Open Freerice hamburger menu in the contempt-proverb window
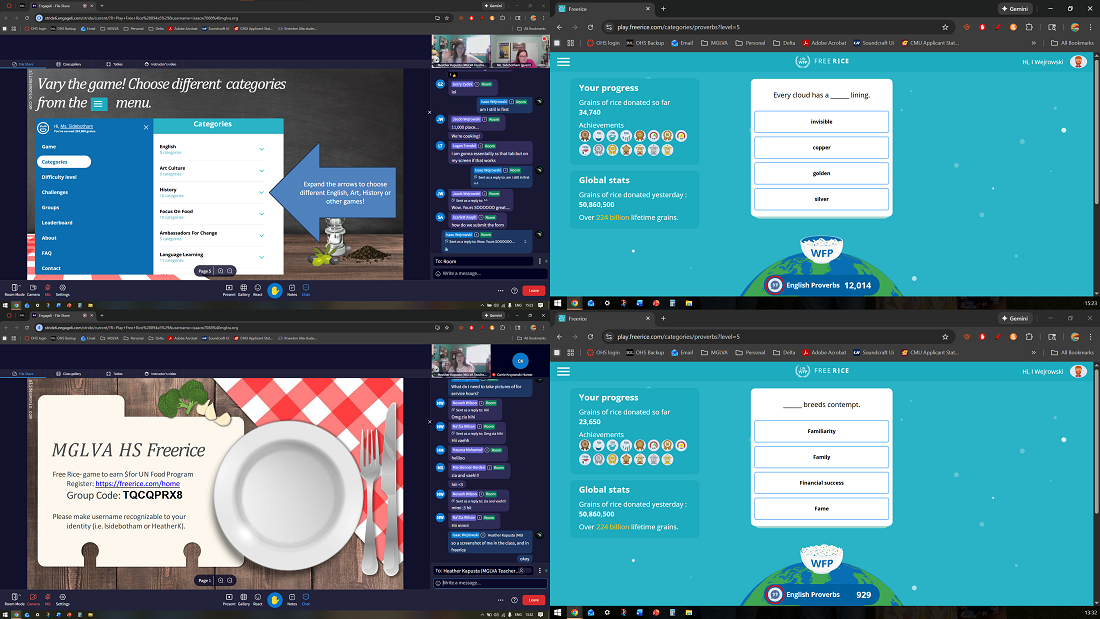The width and height of the screenshot is (1100, 619). [563, 371]
